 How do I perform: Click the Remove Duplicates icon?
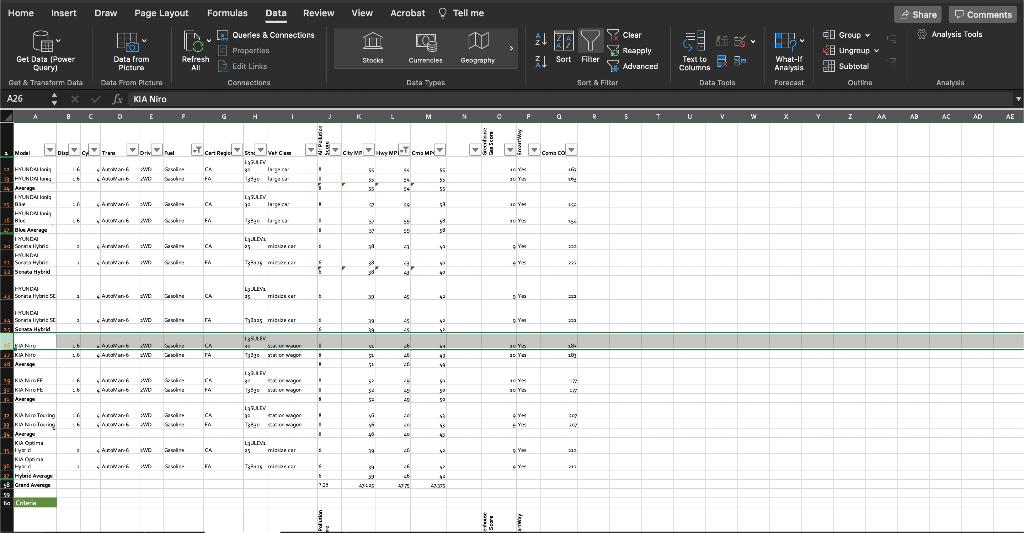[x=722, y=61]
